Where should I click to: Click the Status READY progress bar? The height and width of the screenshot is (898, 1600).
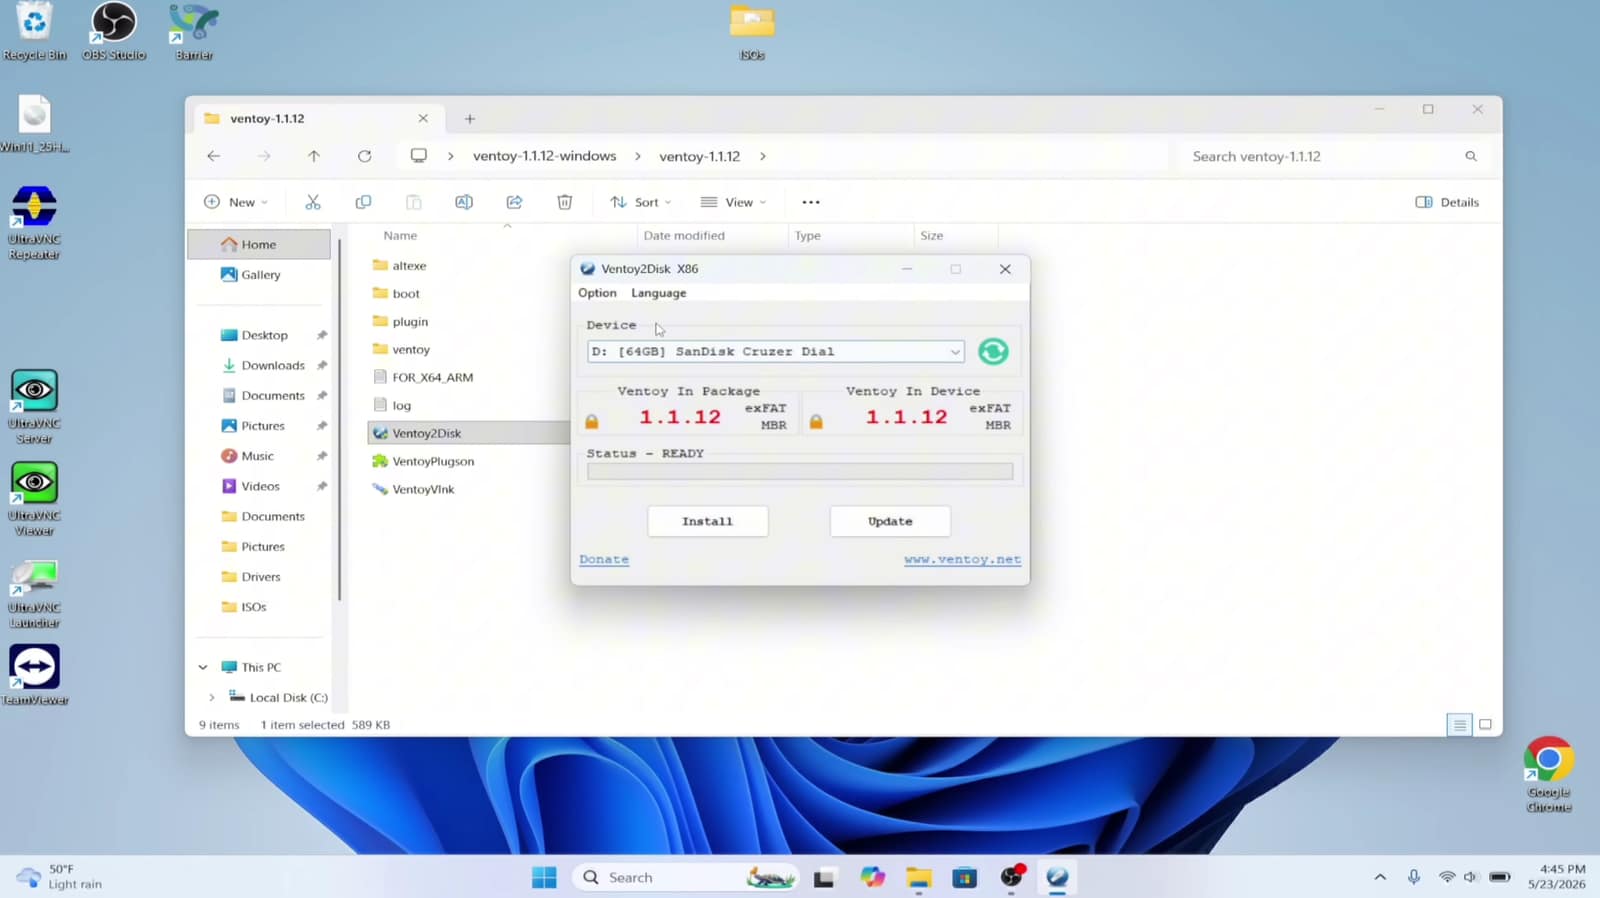tap(800, 471)
